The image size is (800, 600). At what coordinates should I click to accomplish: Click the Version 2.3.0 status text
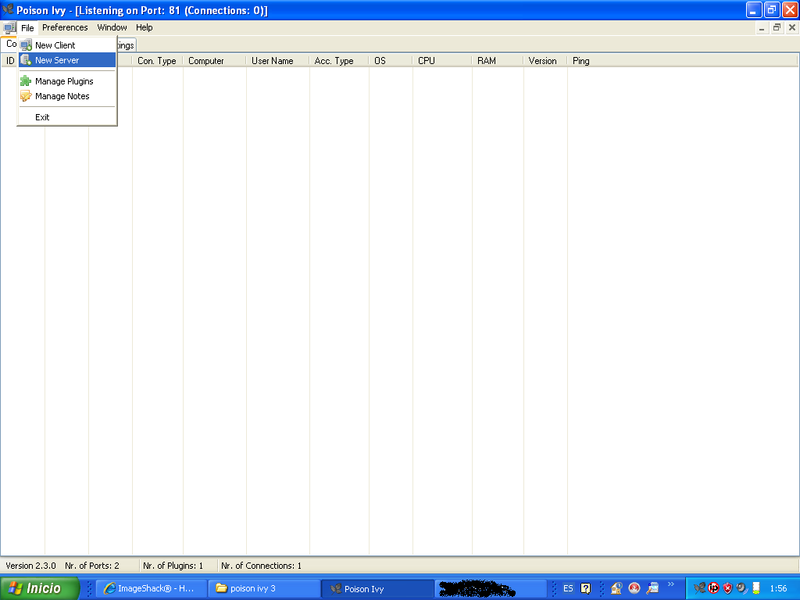pos(31,565)
